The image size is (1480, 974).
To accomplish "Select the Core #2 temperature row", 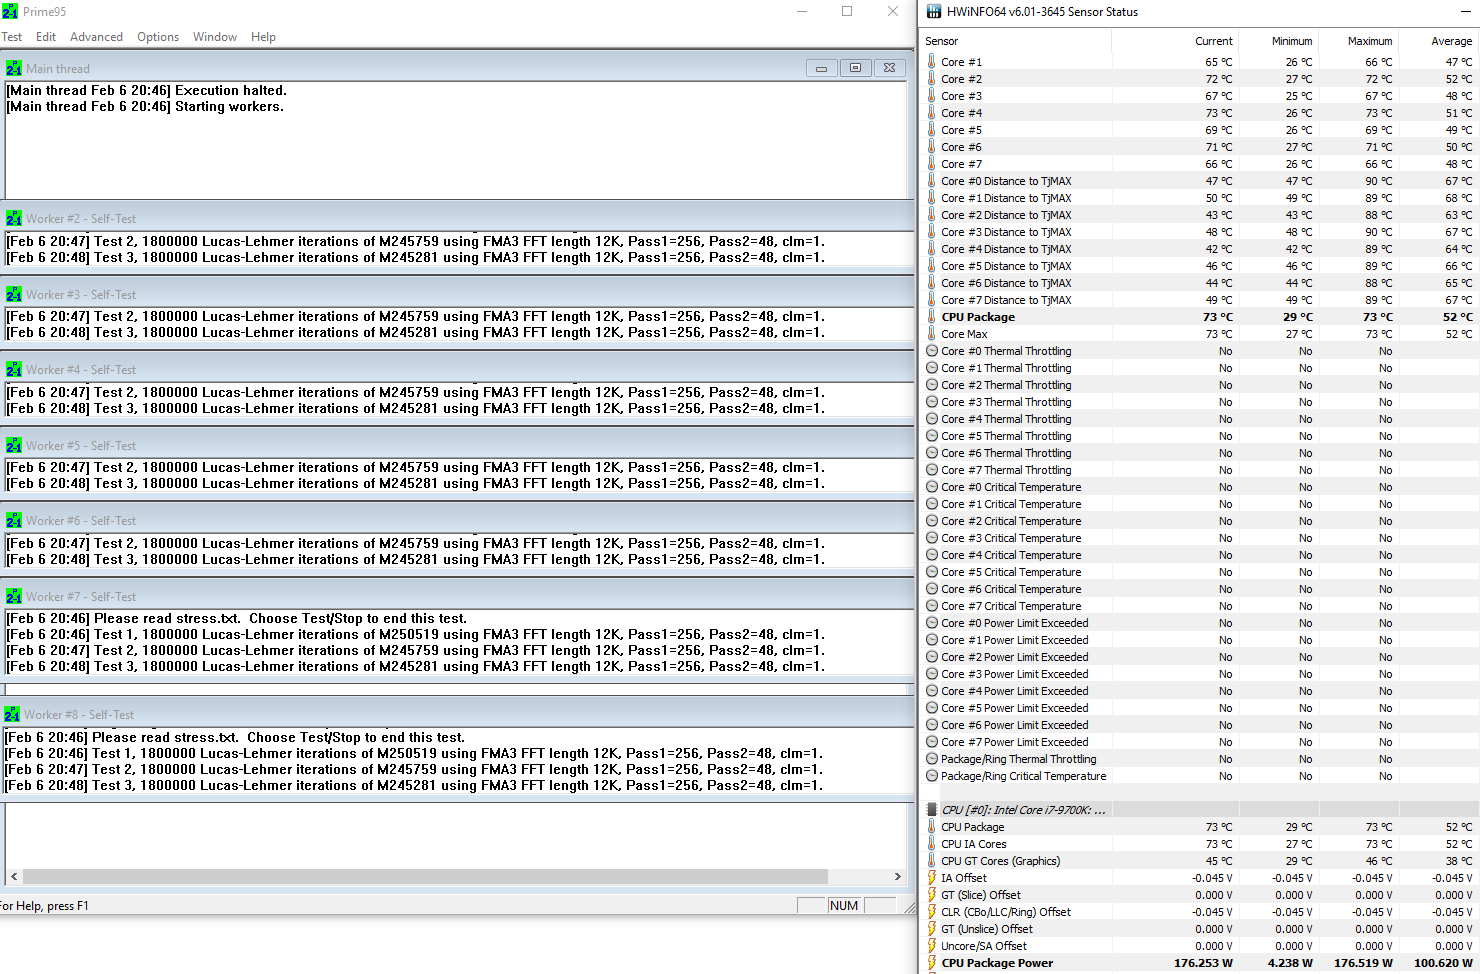I will click(1199, 79).
